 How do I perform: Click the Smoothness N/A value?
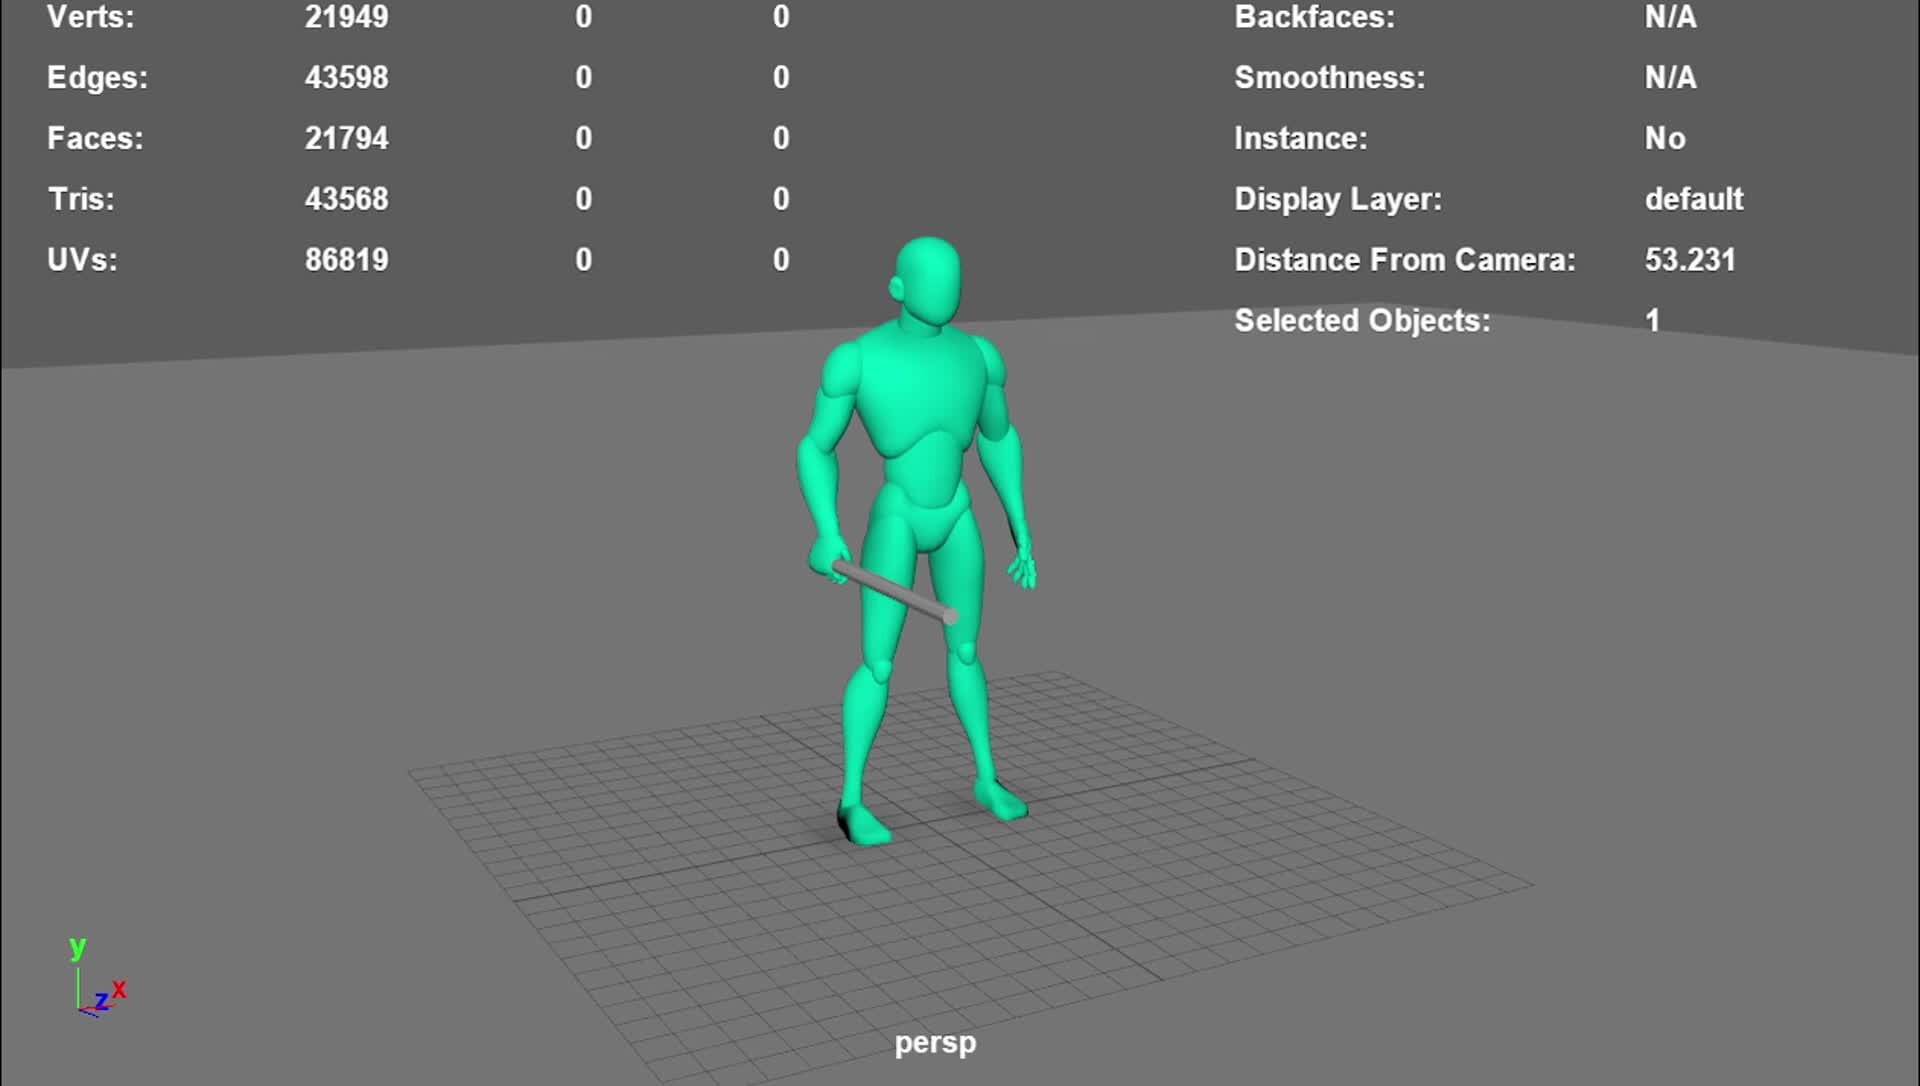1670,77
